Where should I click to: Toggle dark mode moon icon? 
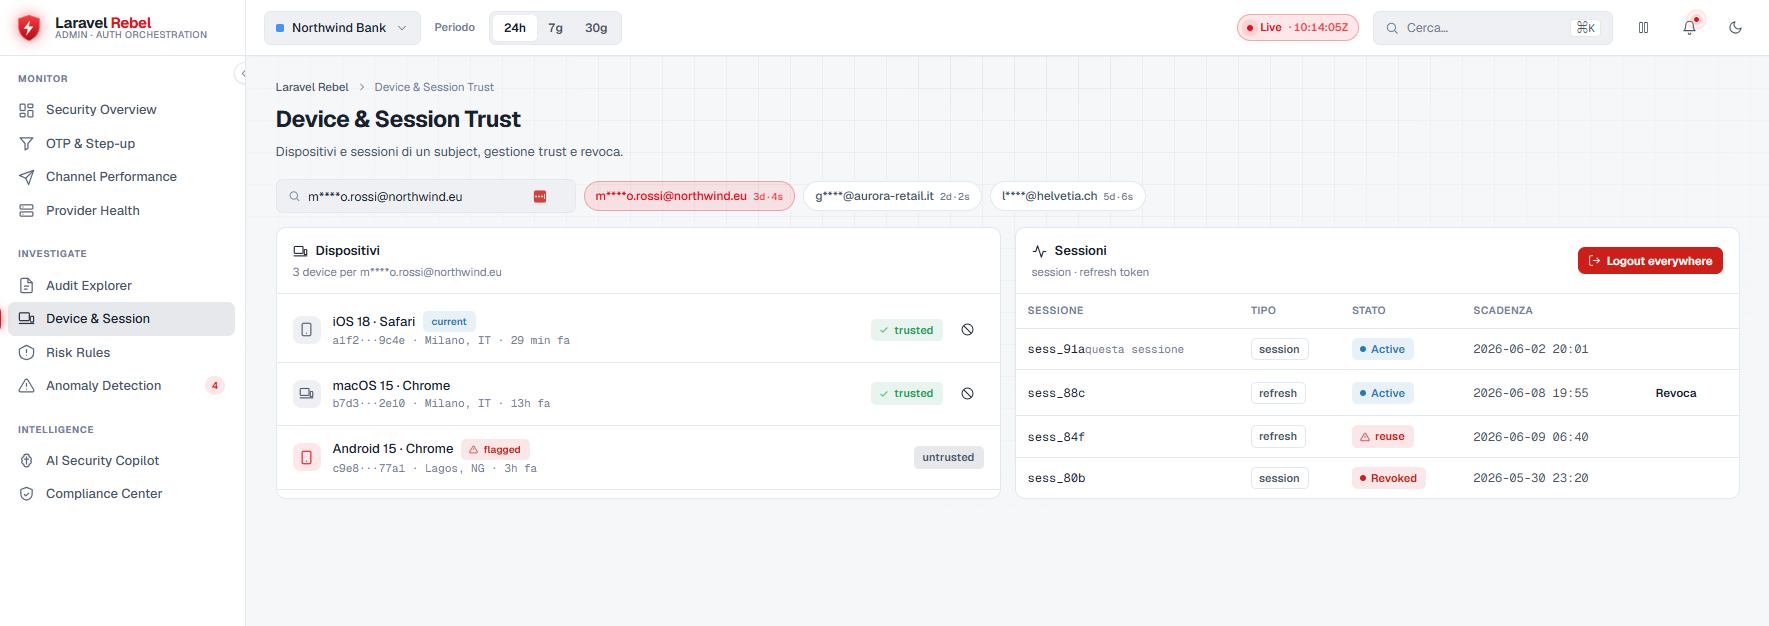1735,28
